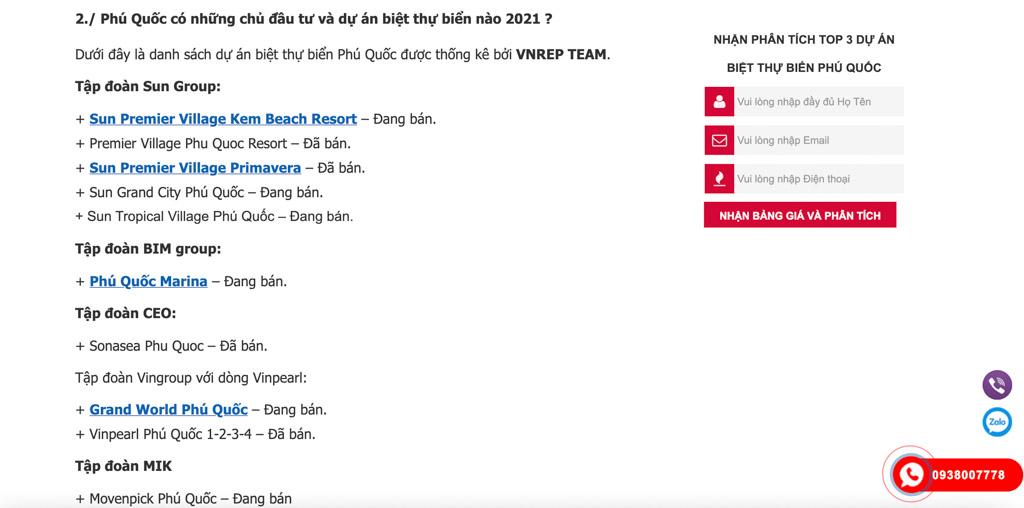The height and width of the screenshot is (508, 1024).
Task: Click the Tập đoàn BIM group heading
Action: click(148, 249)
